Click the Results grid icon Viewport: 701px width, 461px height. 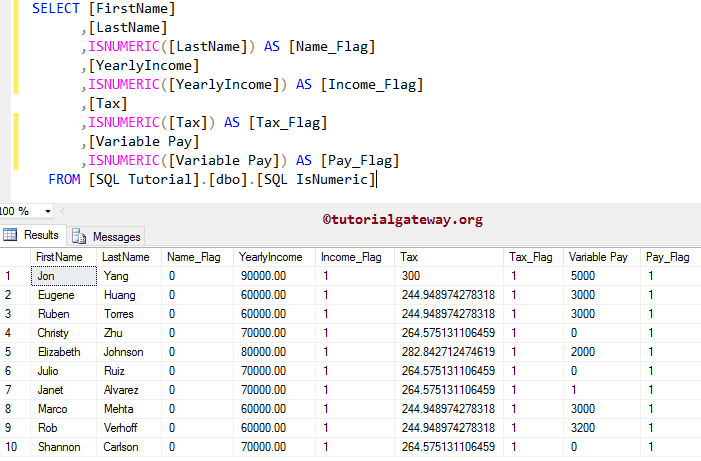point(9,234)
